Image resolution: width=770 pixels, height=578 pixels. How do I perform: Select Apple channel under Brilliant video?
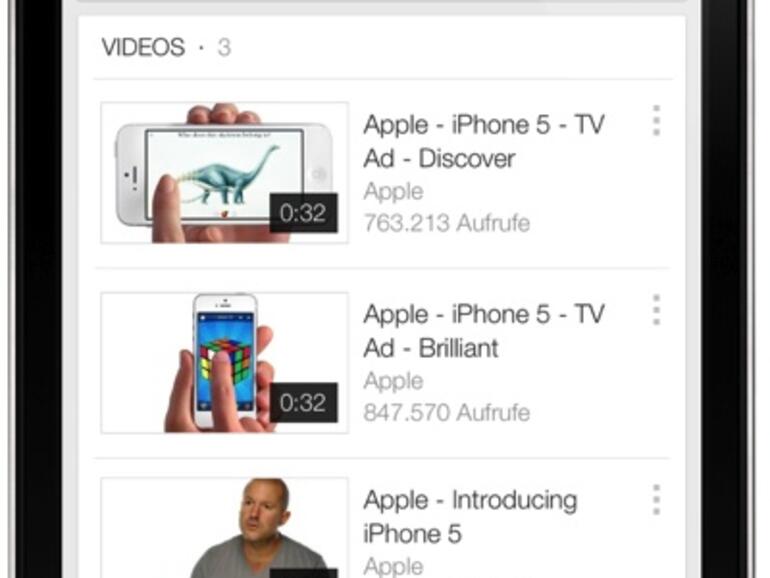[393, 382]
